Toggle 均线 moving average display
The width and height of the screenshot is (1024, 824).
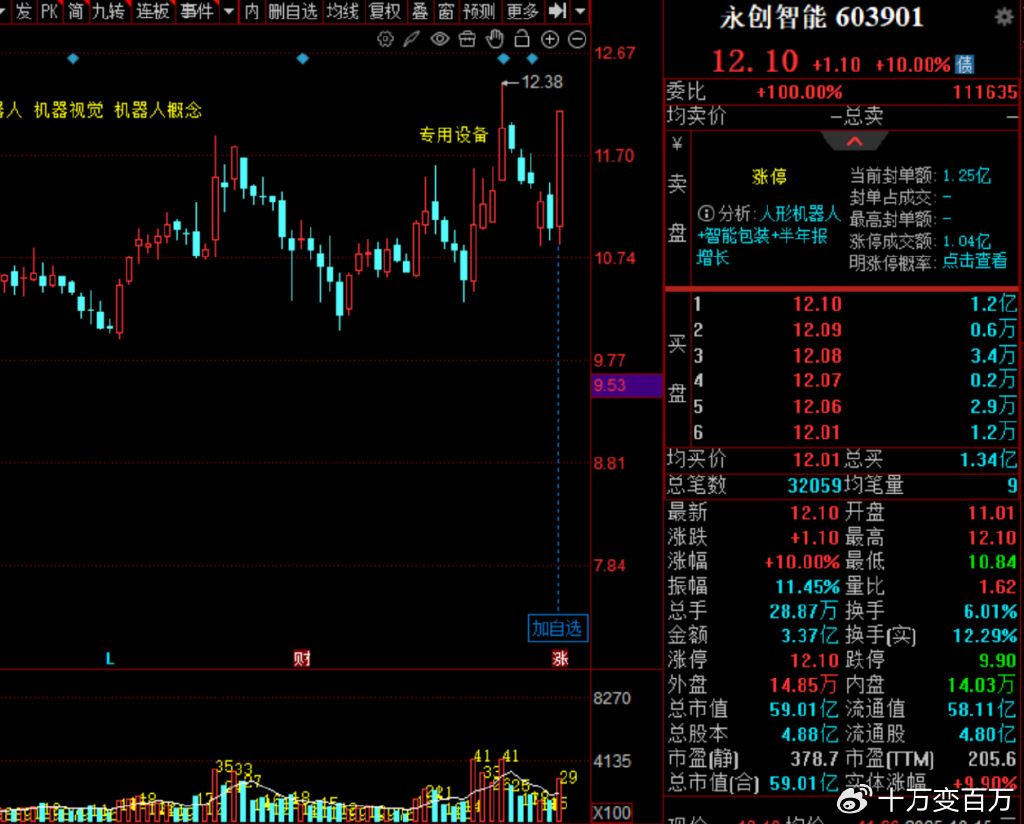tap(343, 11)
